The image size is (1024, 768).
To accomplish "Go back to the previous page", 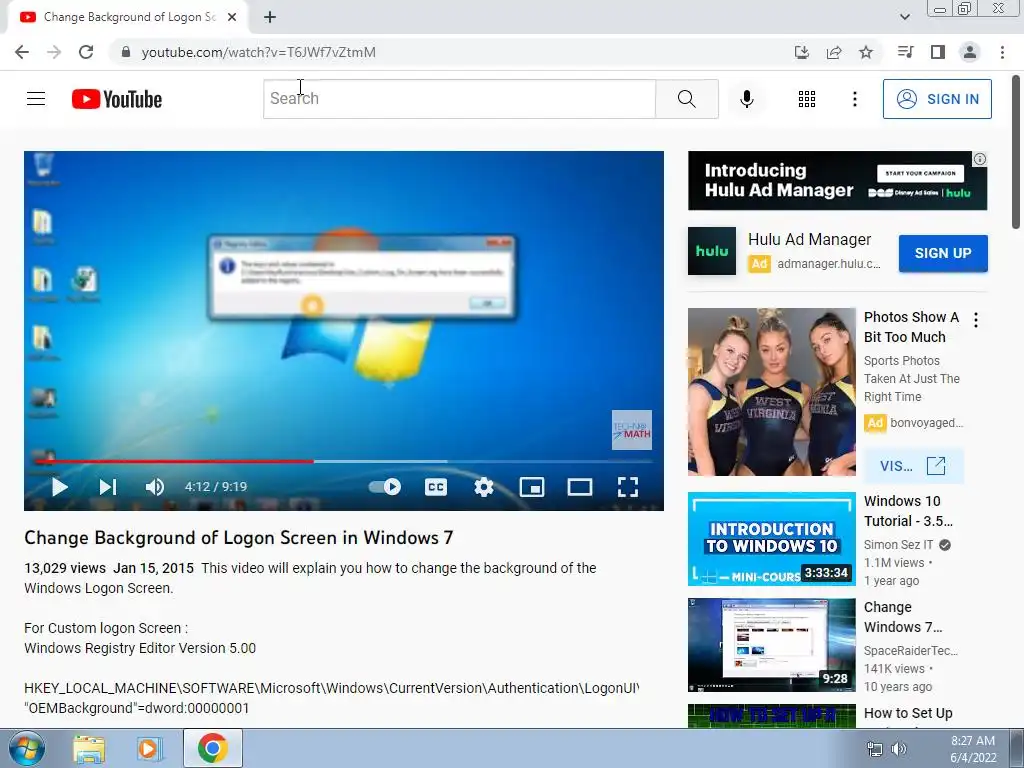I will (22, 52).
